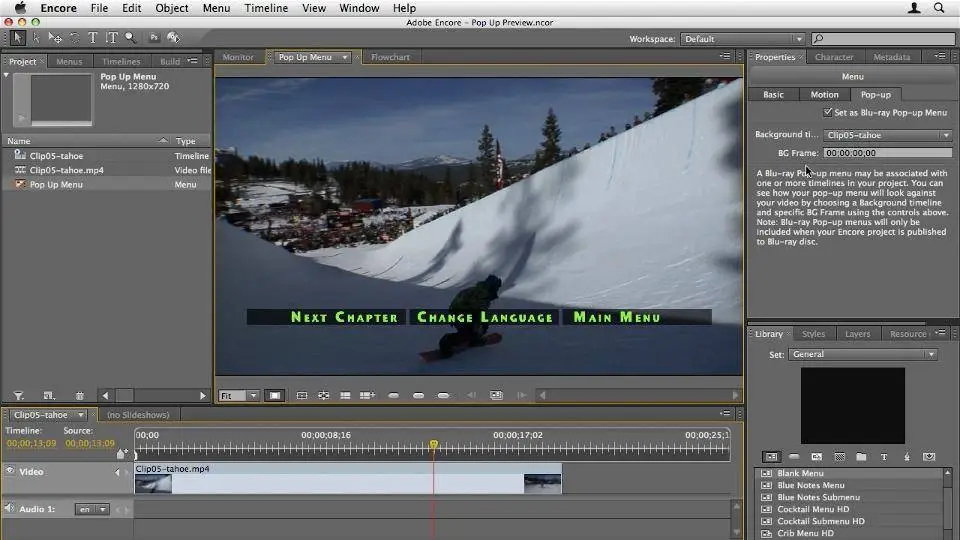Show normal subpicture highlight state
Viewport: 960px width, 540px height.
click(x=394, y=396)
